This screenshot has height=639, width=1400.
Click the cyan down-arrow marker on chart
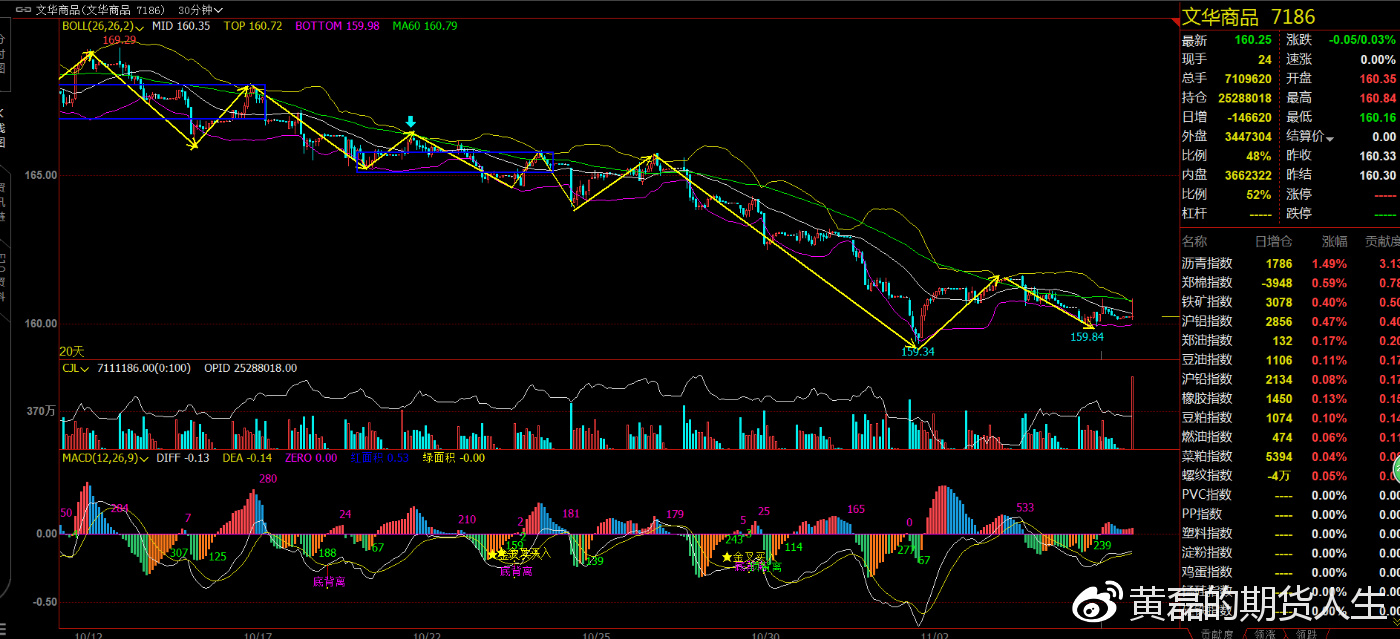click(411, 122)
